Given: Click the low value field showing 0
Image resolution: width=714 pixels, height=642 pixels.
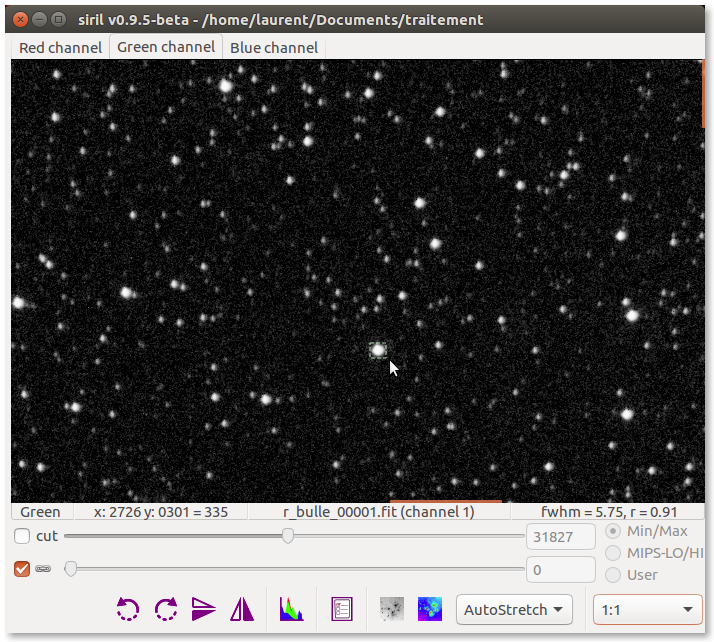Looking at the screenshot, I should [x=561, y=570].
